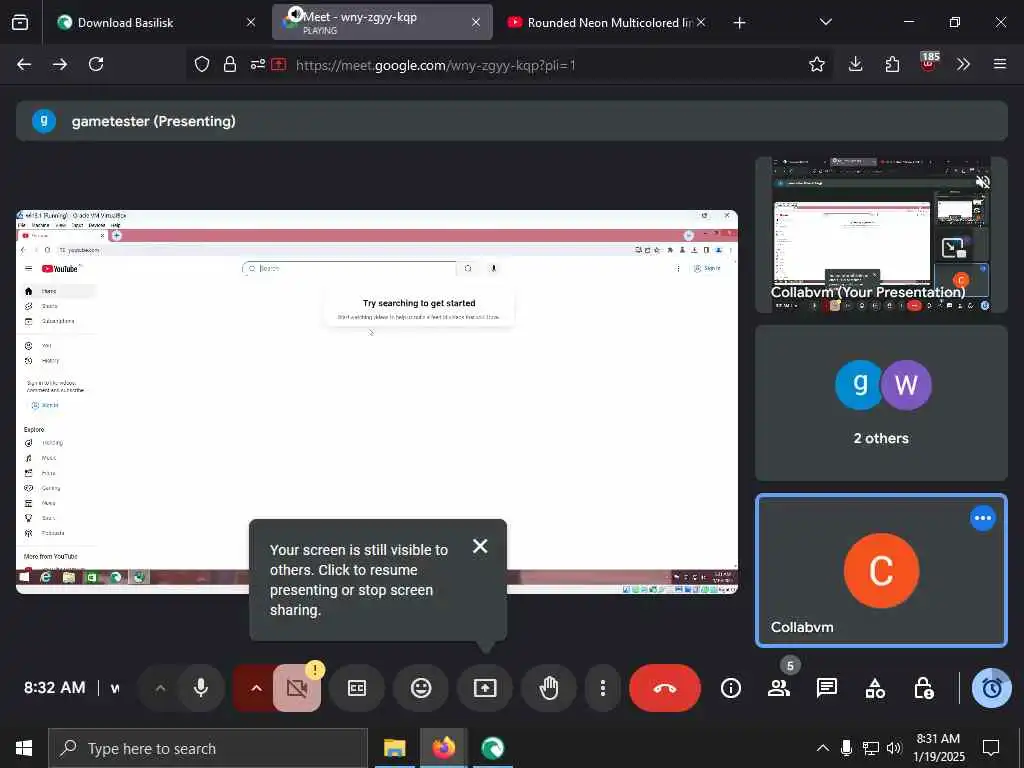Switch to the Meet wny-zgyy-kqp tab
Image resolution: width=1024 pixels, height=768 pixels.
382,22
